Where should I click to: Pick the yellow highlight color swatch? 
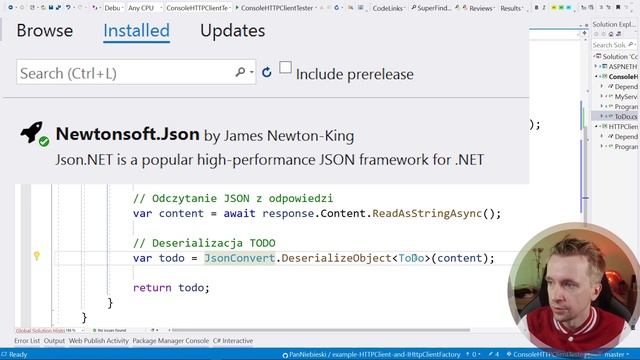tap(554, 8)
